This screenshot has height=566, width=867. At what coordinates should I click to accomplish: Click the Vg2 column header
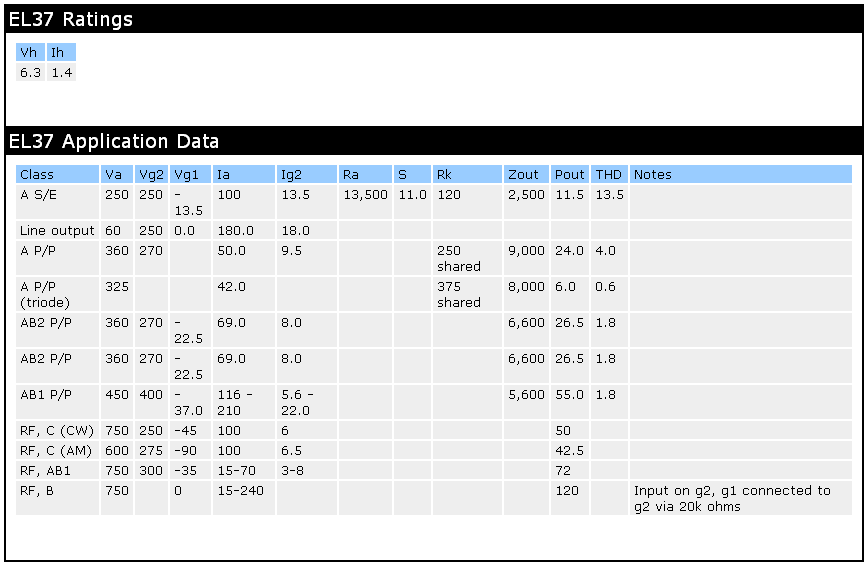click(152, 175)
